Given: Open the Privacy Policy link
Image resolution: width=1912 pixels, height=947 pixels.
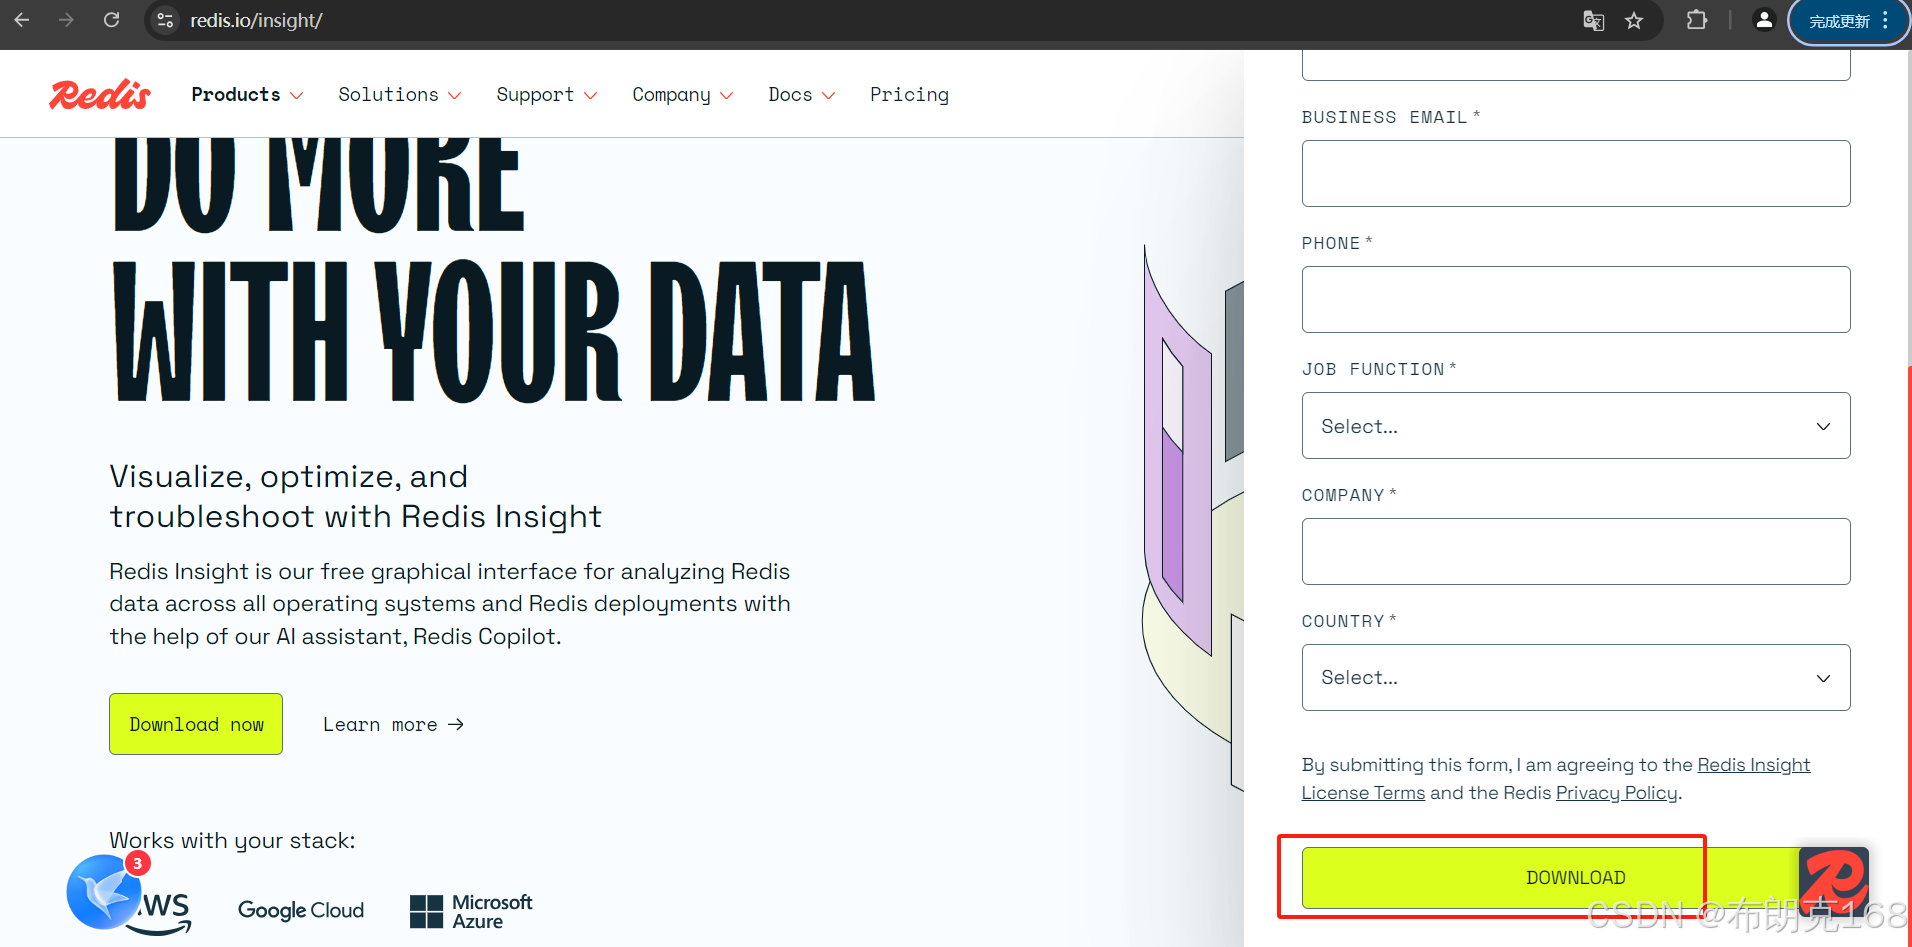Looking at the screenshot, I should tap(1616, 793).
